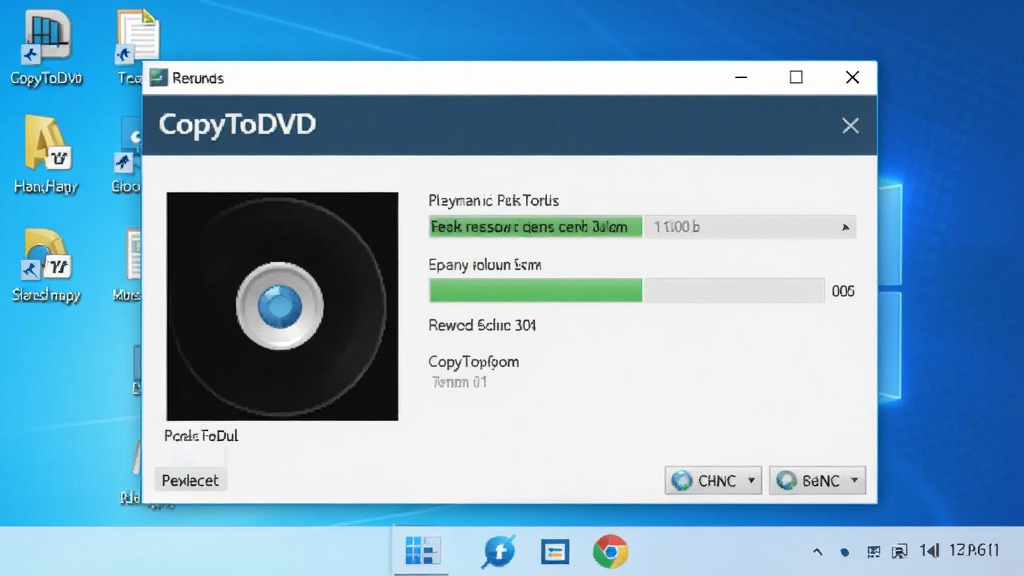Expand the Feak ressour dropdown arrow
This screenshot has height=576, width=1024.
845,227
